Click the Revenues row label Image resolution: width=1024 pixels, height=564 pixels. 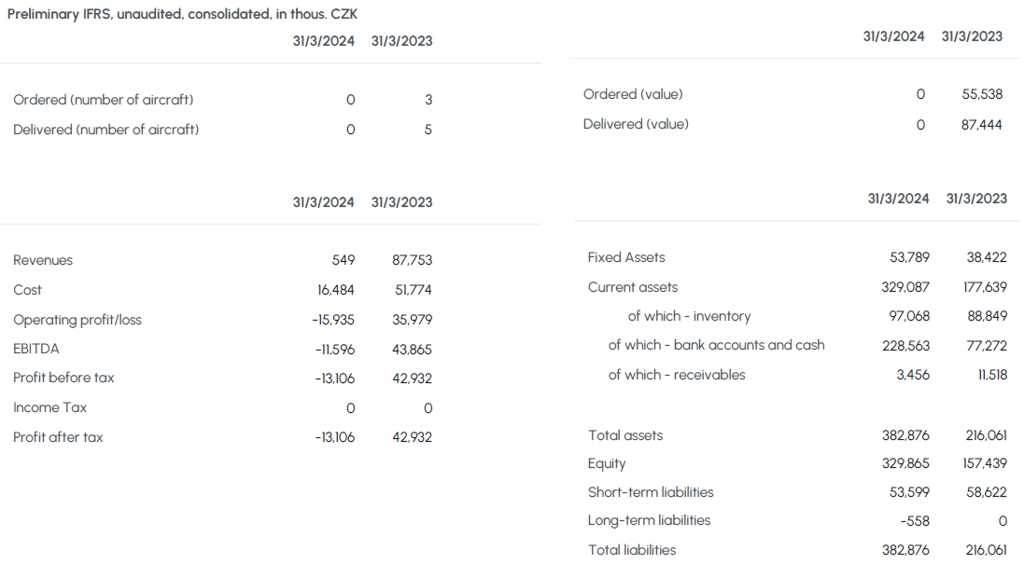pos(43,260)
